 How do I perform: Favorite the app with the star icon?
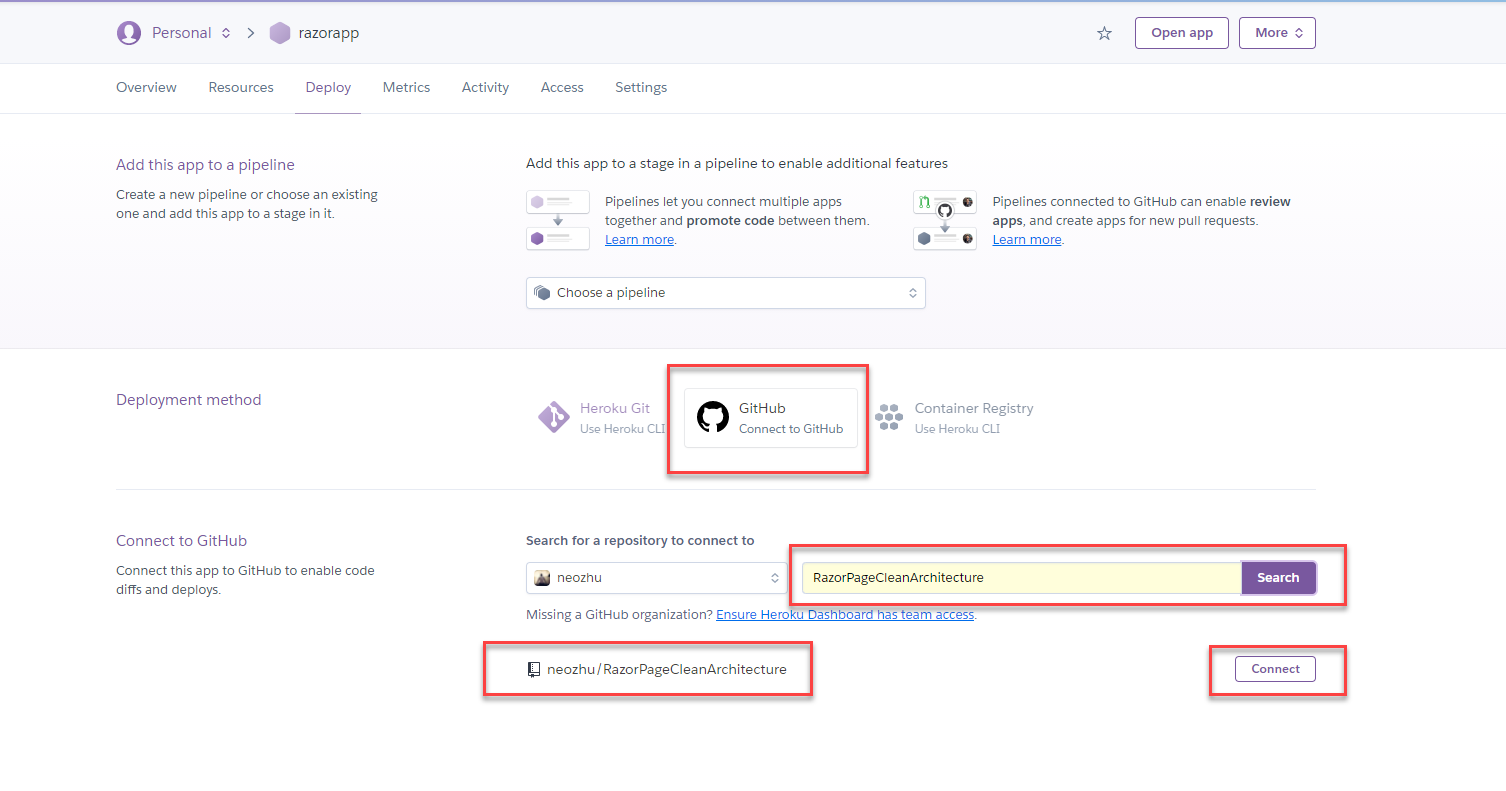click(1104, 33)
